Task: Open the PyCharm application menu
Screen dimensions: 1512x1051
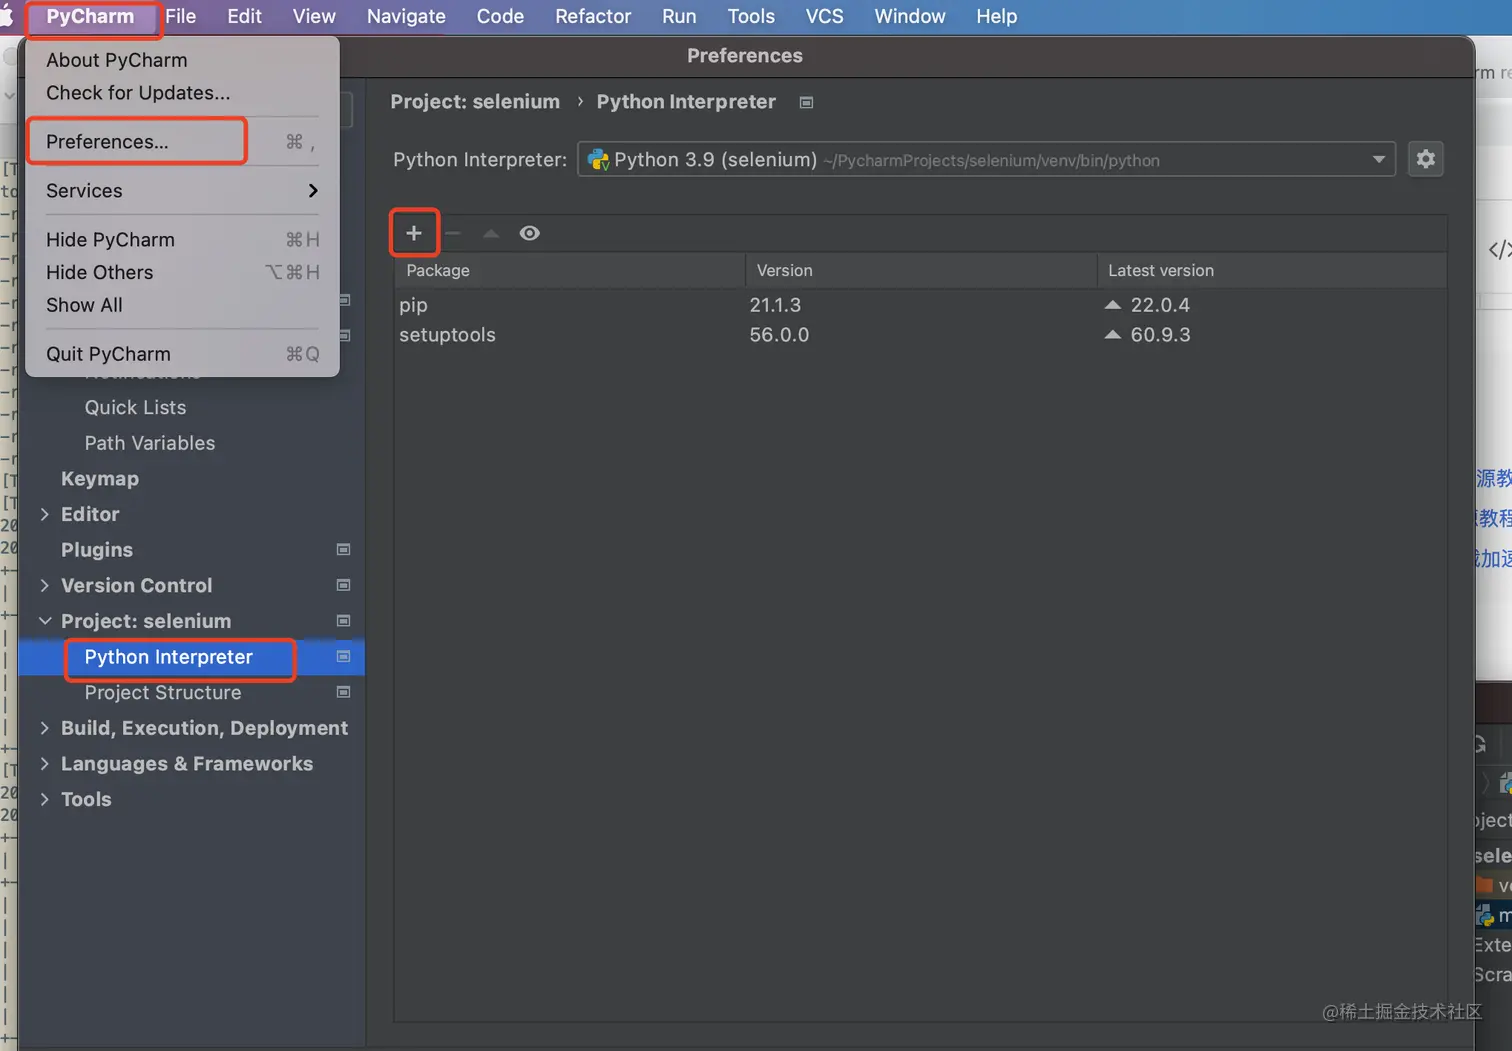Action: click(90, 17)
